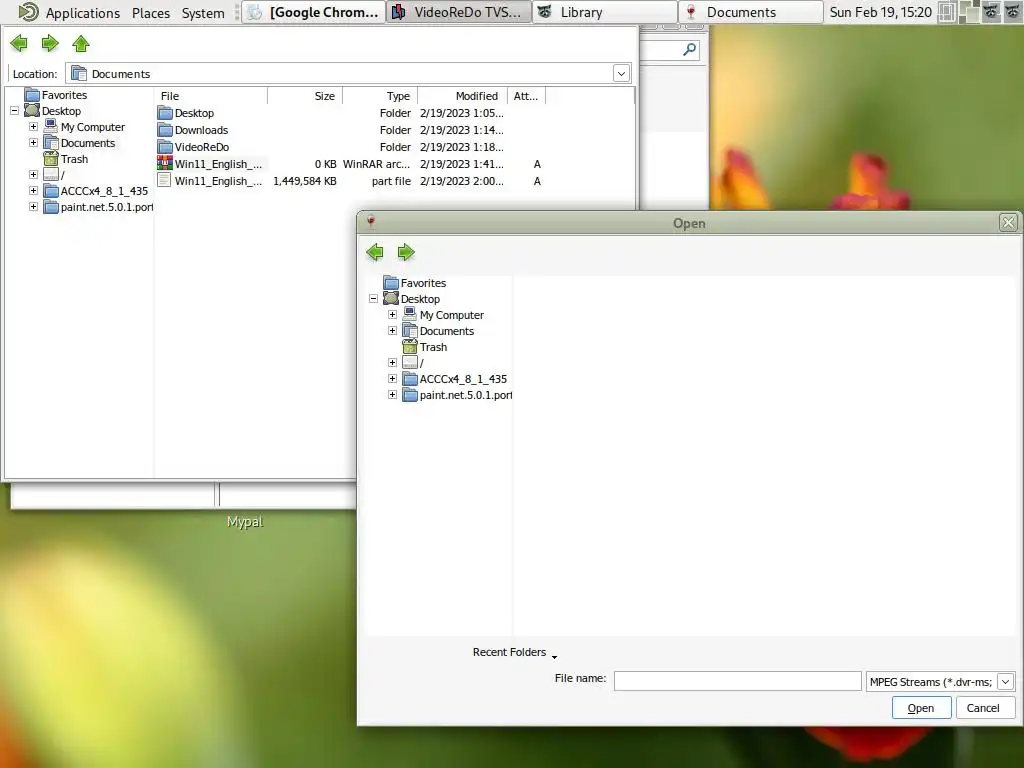Click back arrow in the Open dialog
1024x768 pixels.
[375, 252]
